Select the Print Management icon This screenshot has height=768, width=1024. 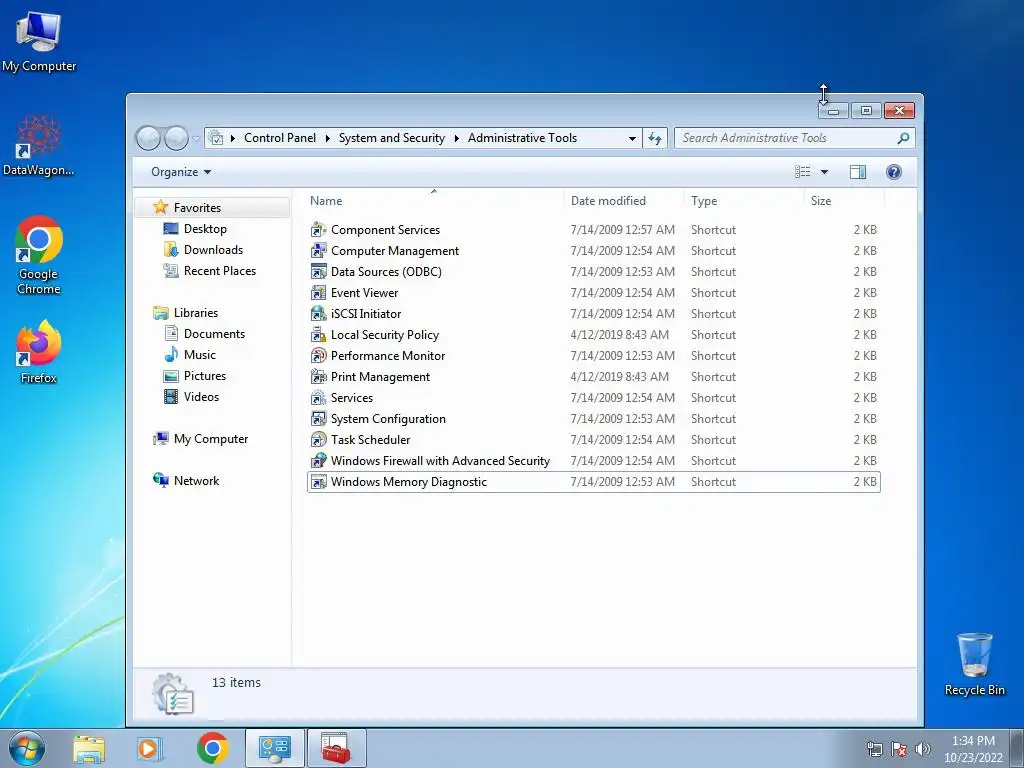(318, 376)
